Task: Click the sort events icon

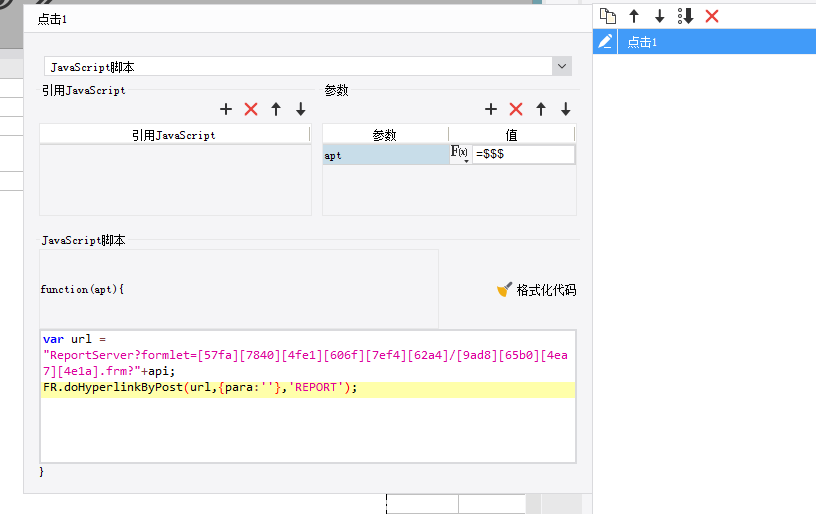Action: click(x=685, y=16)
